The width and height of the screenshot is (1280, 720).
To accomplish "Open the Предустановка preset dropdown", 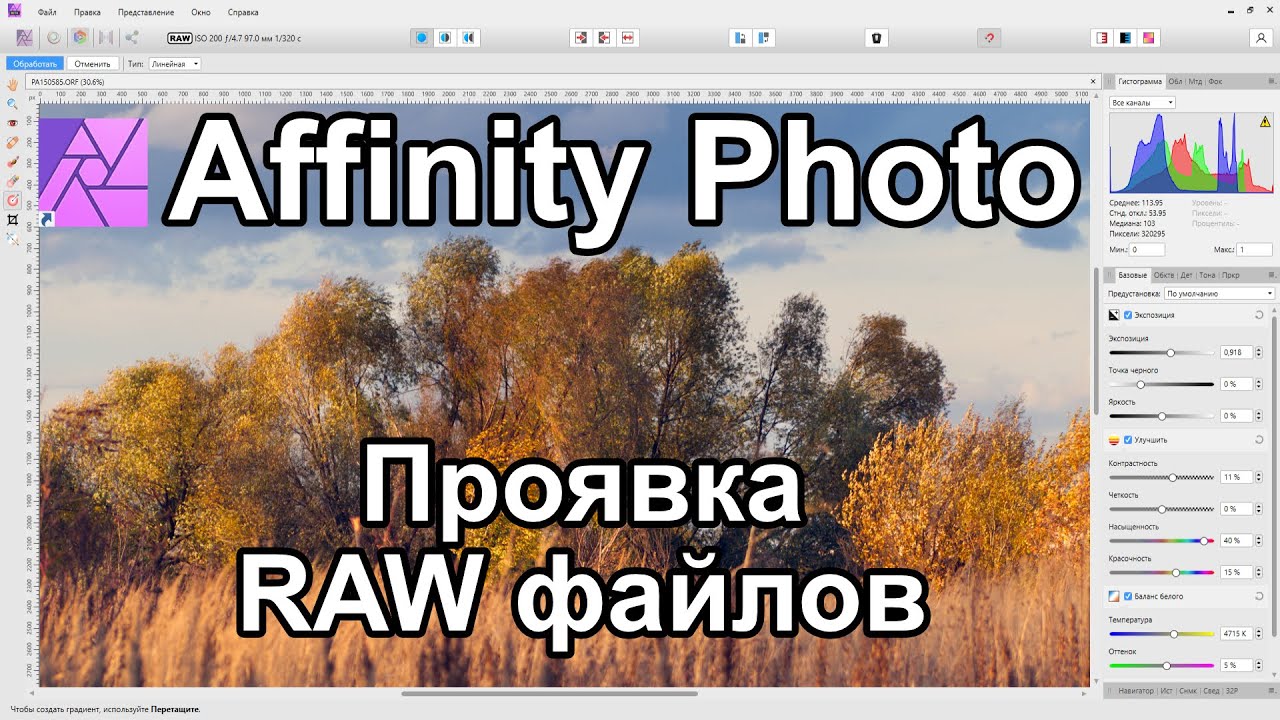I will (x=1220, y=294).
